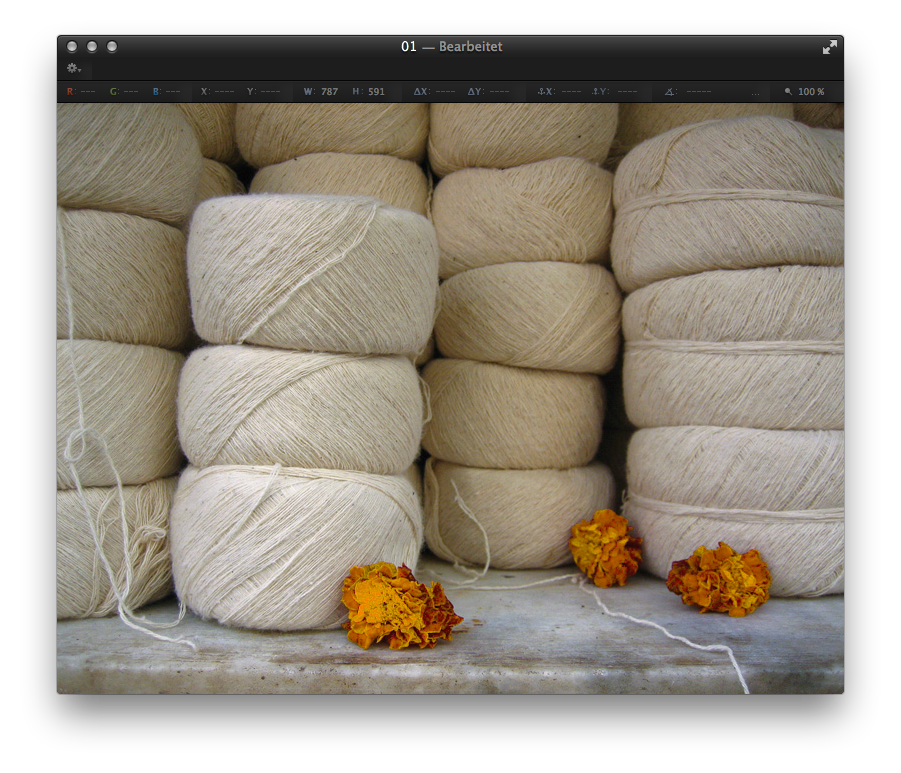The image size is (901, 773).
Task: Click the magnifier zoom icon
Action: [788, 92]
